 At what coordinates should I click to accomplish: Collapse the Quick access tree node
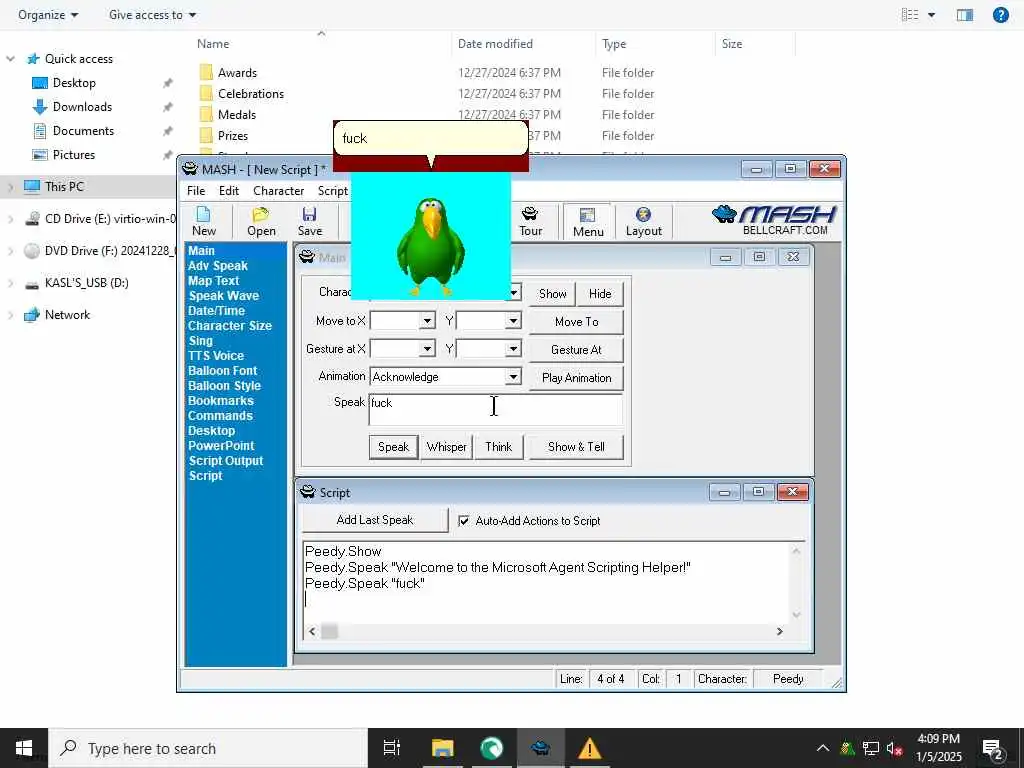pos(10,59)
